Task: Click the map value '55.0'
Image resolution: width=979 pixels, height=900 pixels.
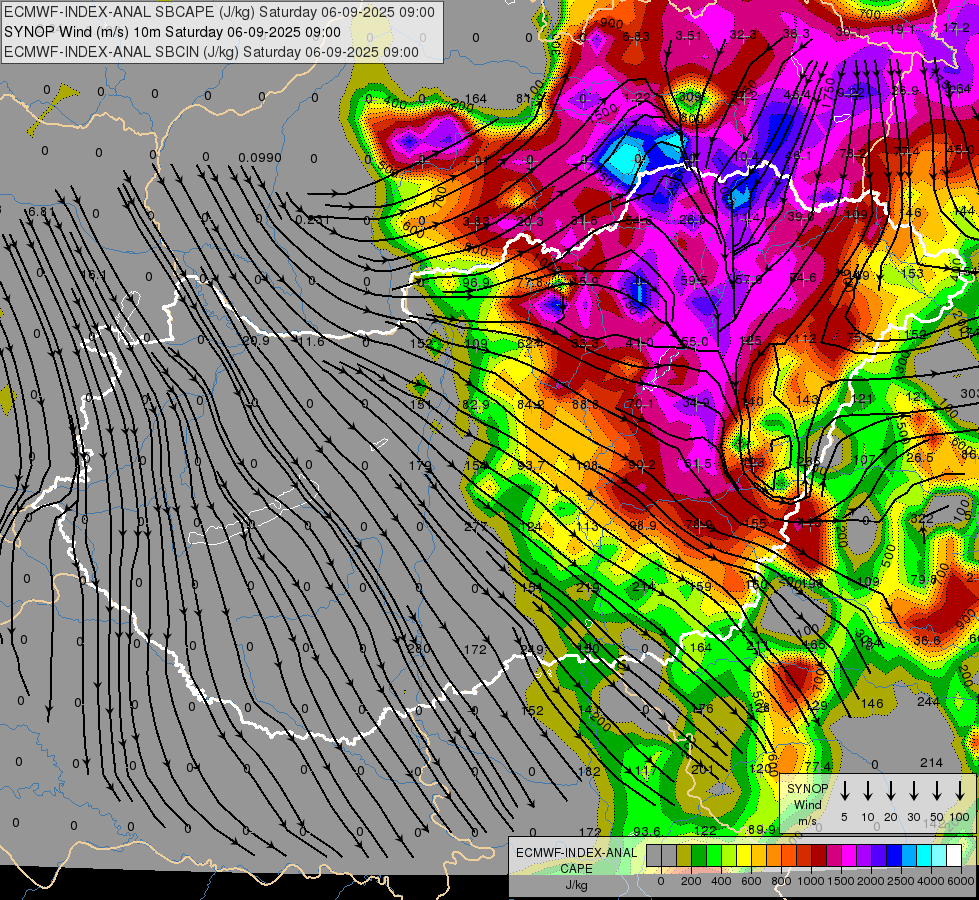Action: pos(695,342)
